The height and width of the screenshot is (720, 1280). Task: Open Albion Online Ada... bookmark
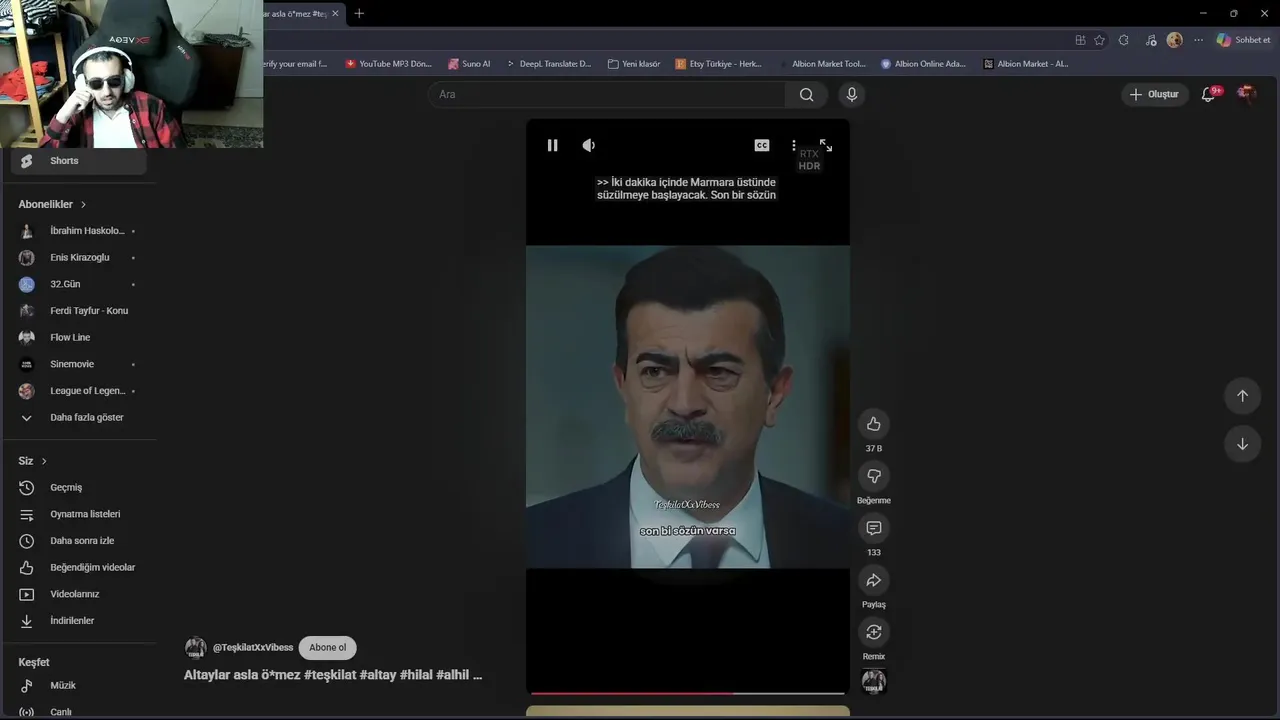click(924, 64)
